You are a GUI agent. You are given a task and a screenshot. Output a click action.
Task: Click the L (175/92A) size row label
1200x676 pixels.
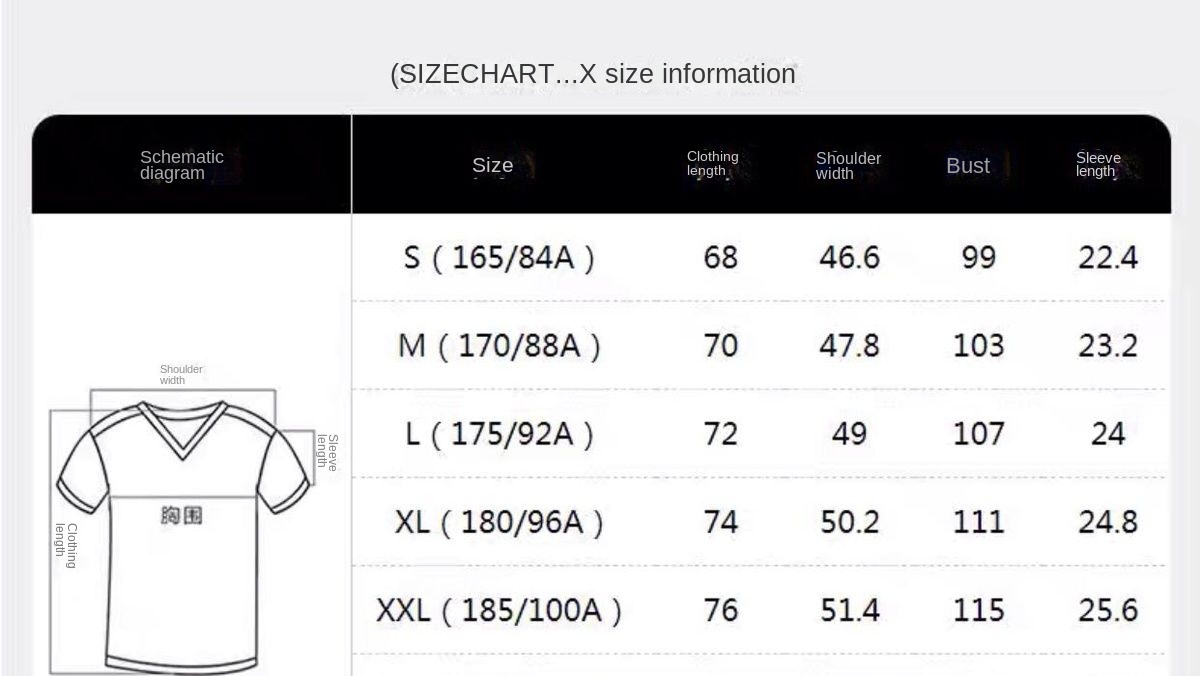click(499, 434)
